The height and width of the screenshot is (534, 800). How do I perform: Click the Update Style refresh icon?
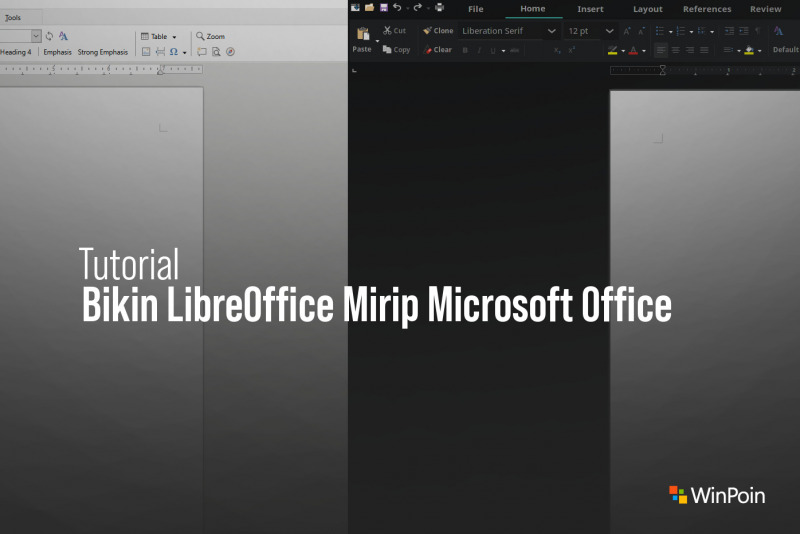point(49,36)
